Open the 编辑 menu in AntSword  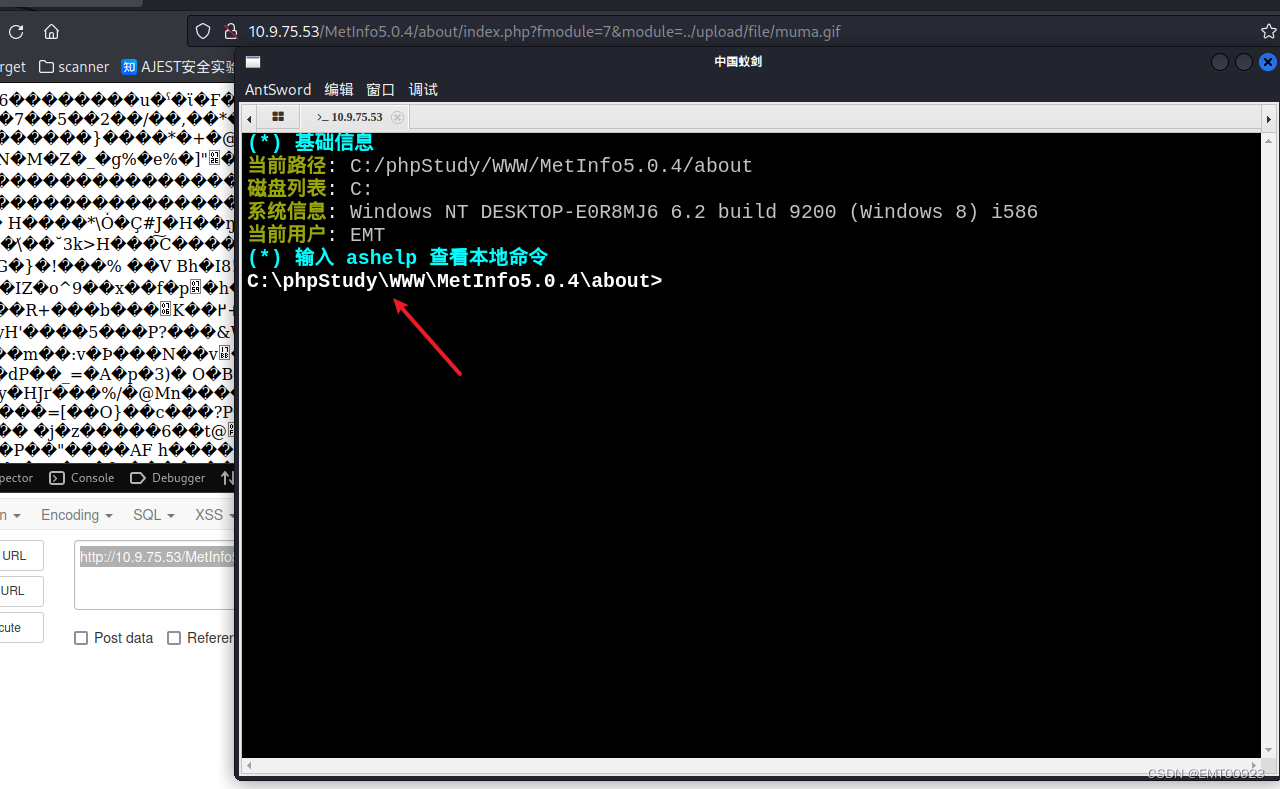[x=339, y=90]
